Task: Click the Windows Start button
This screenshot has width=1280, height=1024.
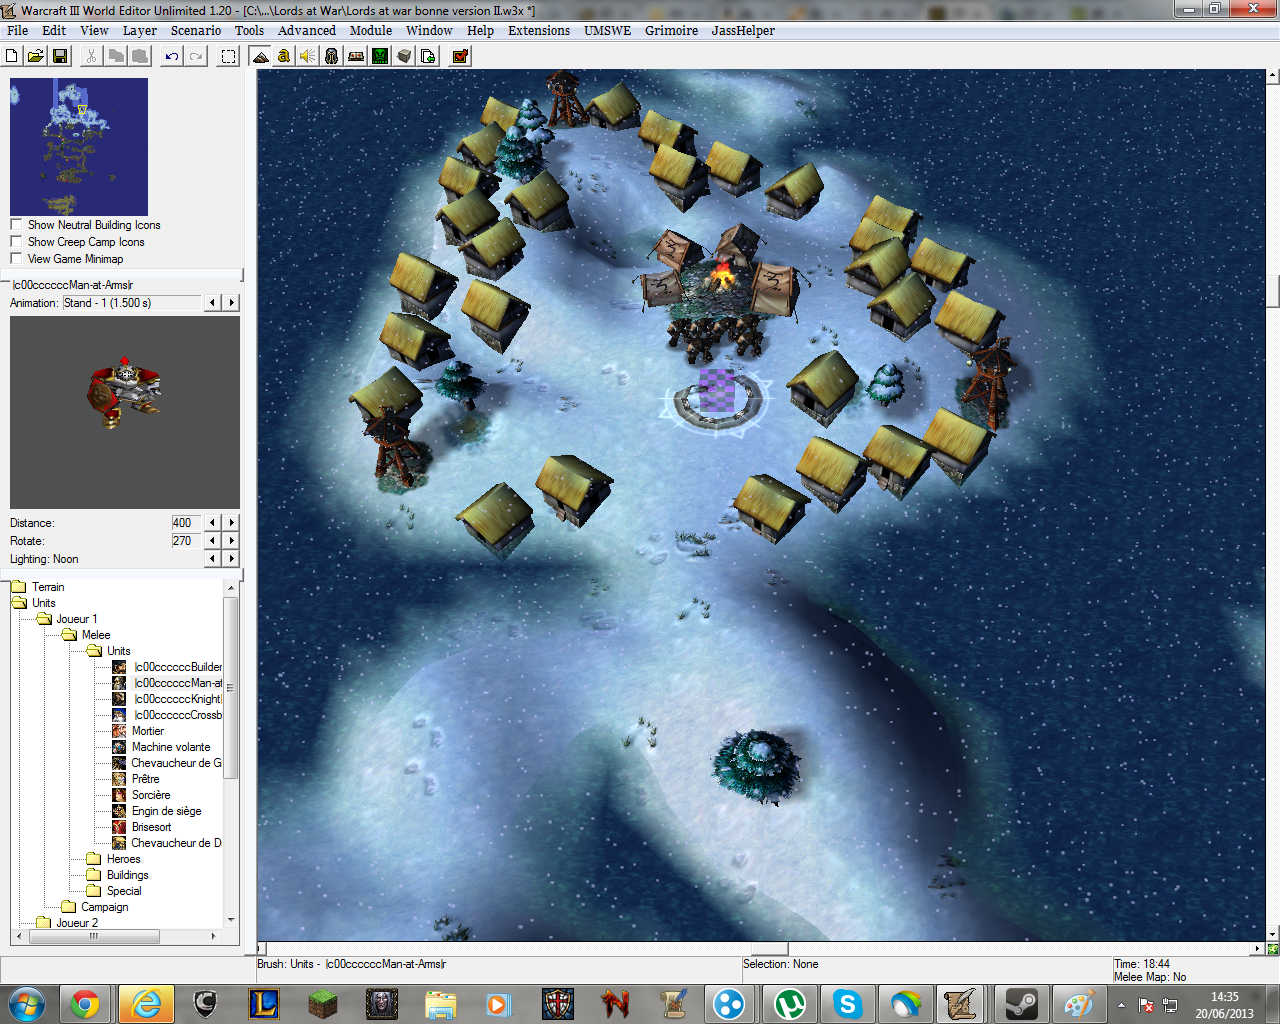Action: pos(27,1004)
